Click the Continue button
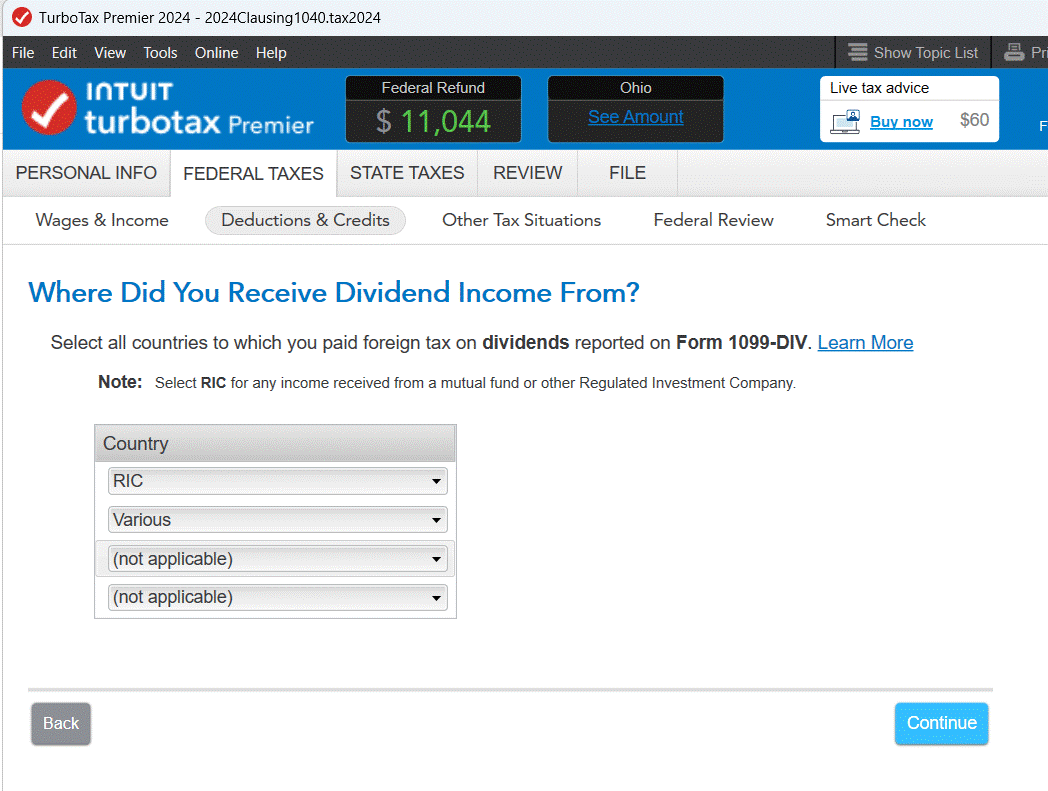1048x791 pixels. click(x=941, y=723)
